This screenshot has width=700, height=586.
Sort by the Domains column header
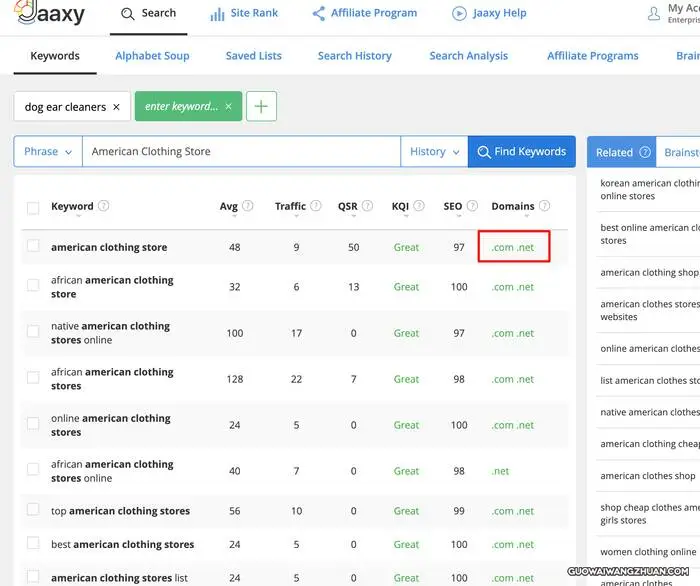coord(512,206)
